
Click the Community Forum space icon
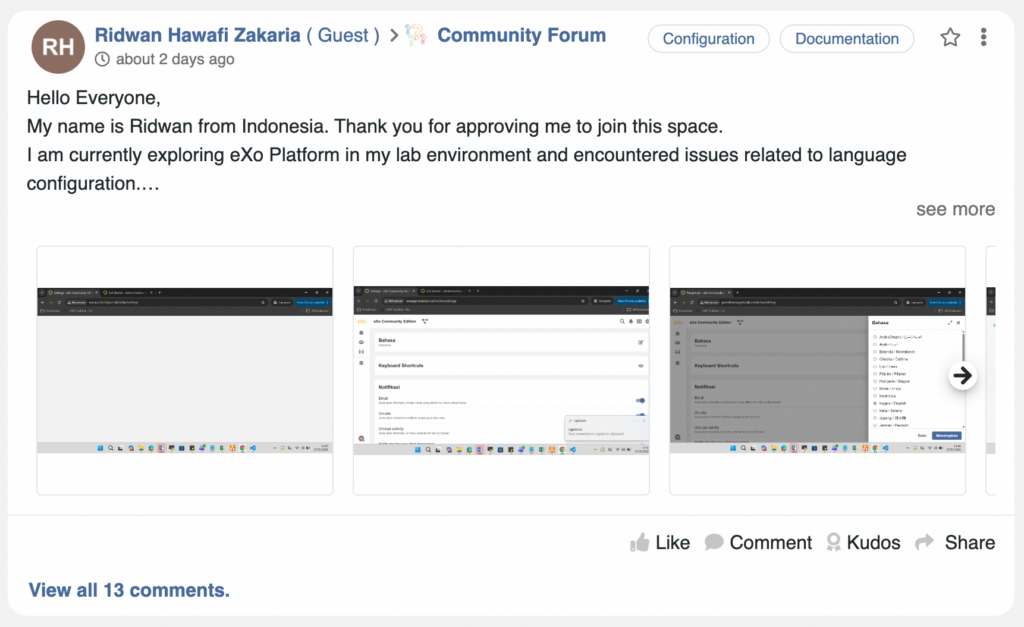pos(417,36)
